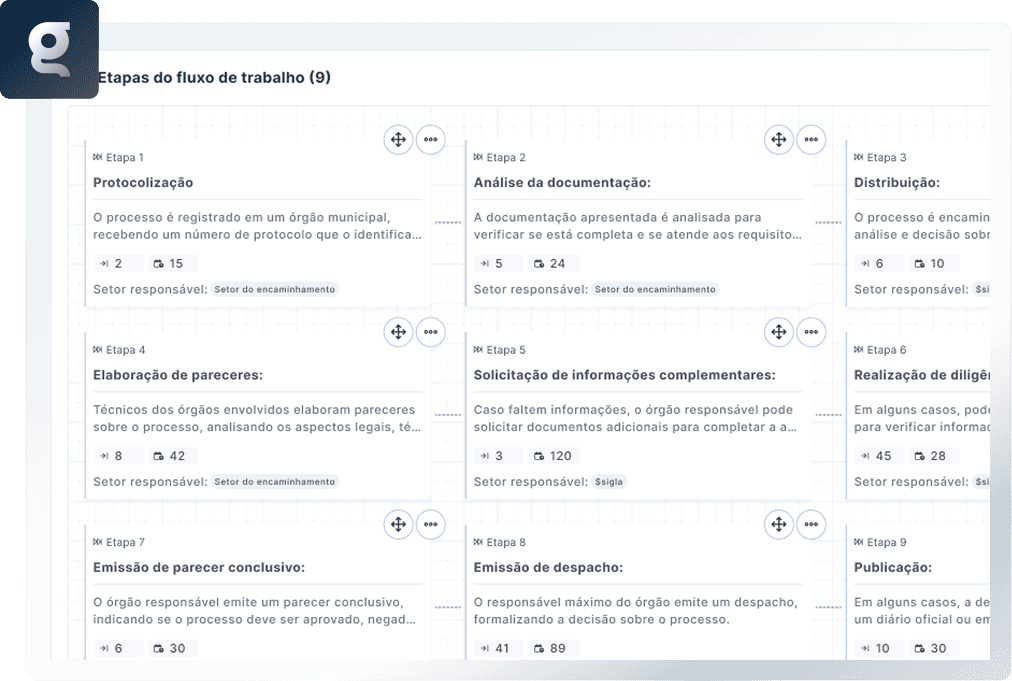This screenshot has width=1012, height=681.
Task: Click the deadline icon showing 89 in Emissão de despacho
Action: click(x=539, y=648)
